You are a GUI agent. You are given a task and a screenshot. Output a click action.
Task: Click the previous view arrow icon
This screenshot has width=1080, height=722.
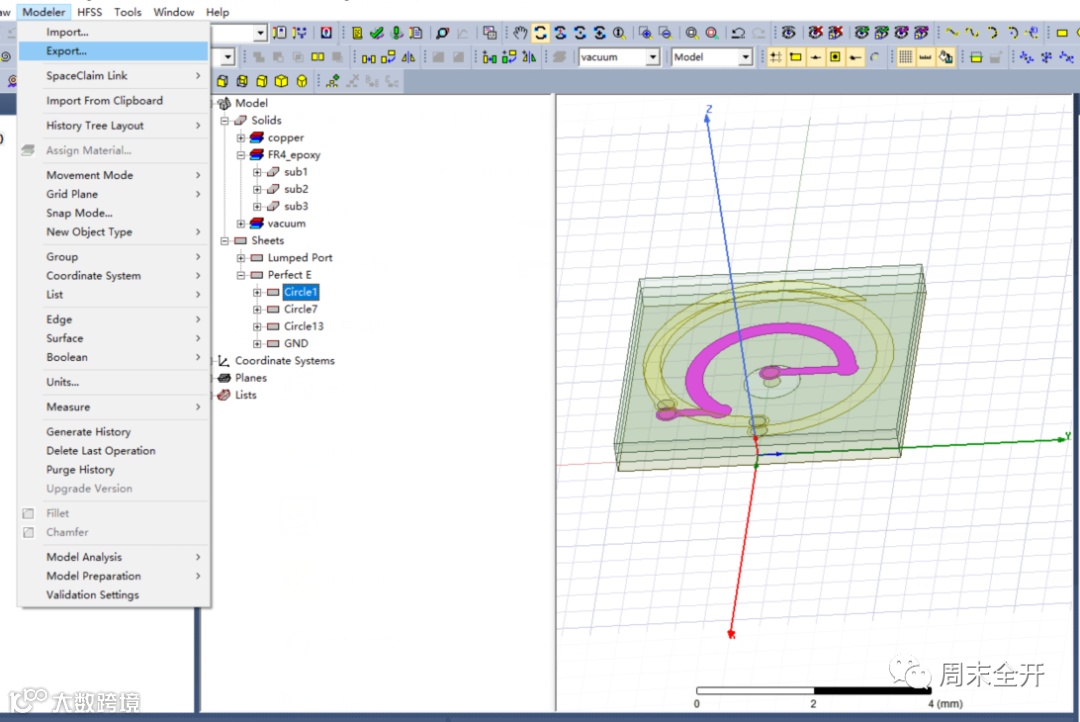coord(738,32)
